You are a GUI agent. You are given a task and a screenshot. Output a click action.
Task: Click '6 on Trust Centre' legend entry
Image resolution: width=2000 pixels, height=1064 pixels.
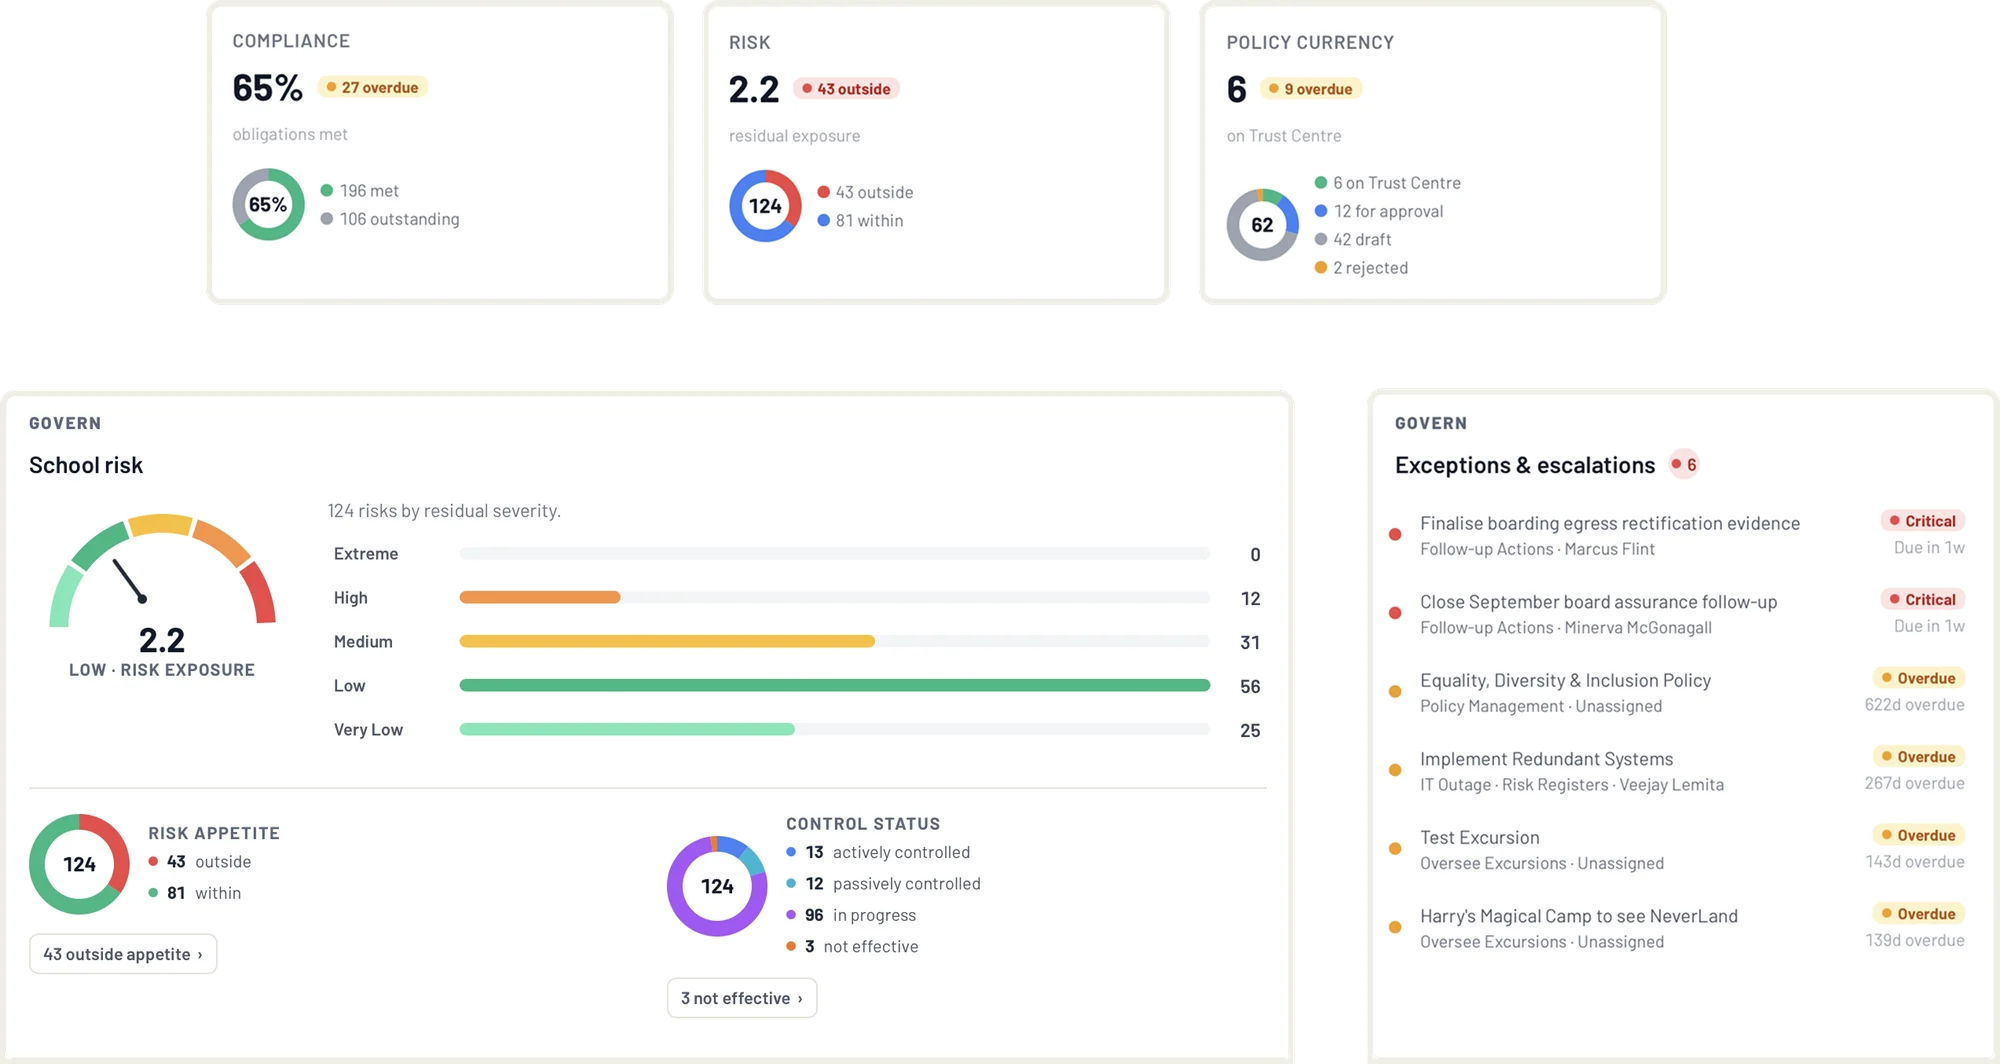1388,183
